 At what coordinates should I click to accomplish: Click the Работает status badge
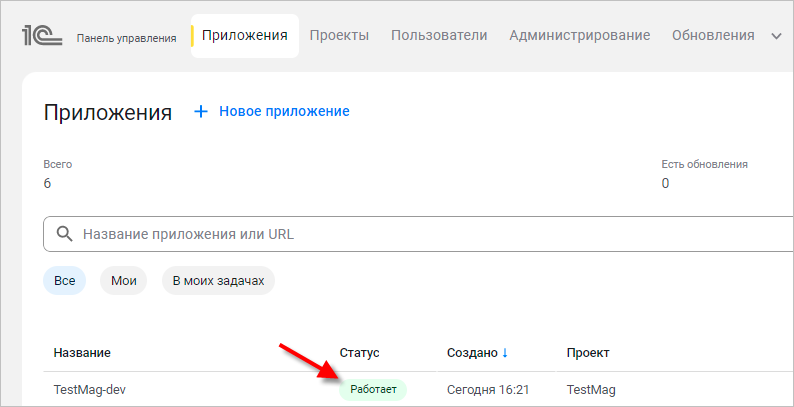(373, 389)
